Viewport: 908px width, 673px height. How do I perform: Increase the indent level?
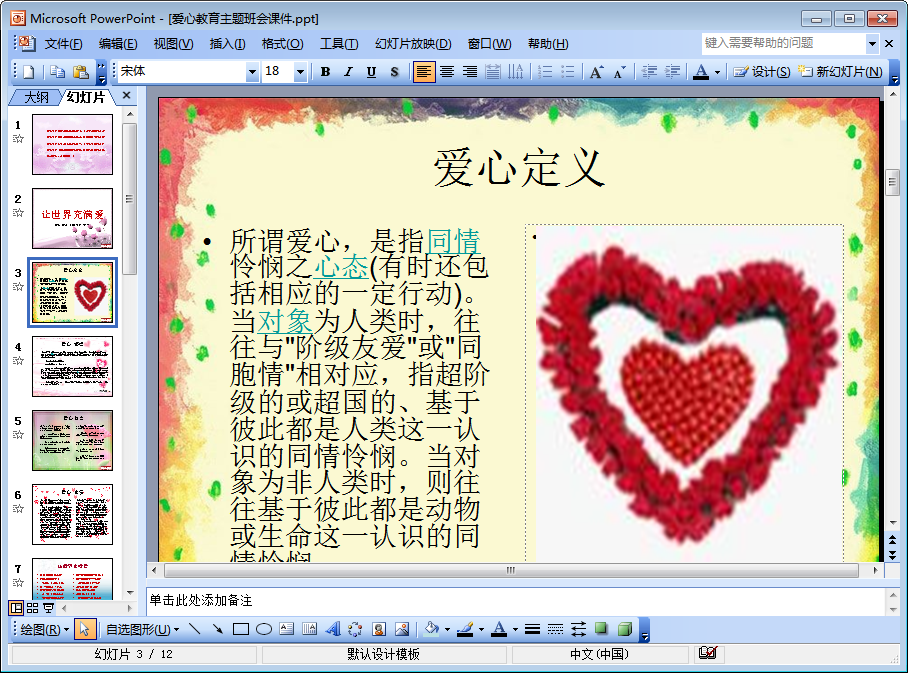(672, 72)
